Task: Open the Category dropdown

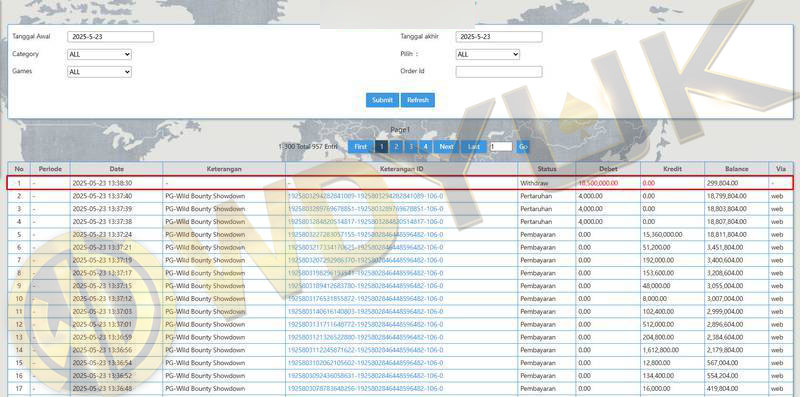Action: (x=99, y=55)
